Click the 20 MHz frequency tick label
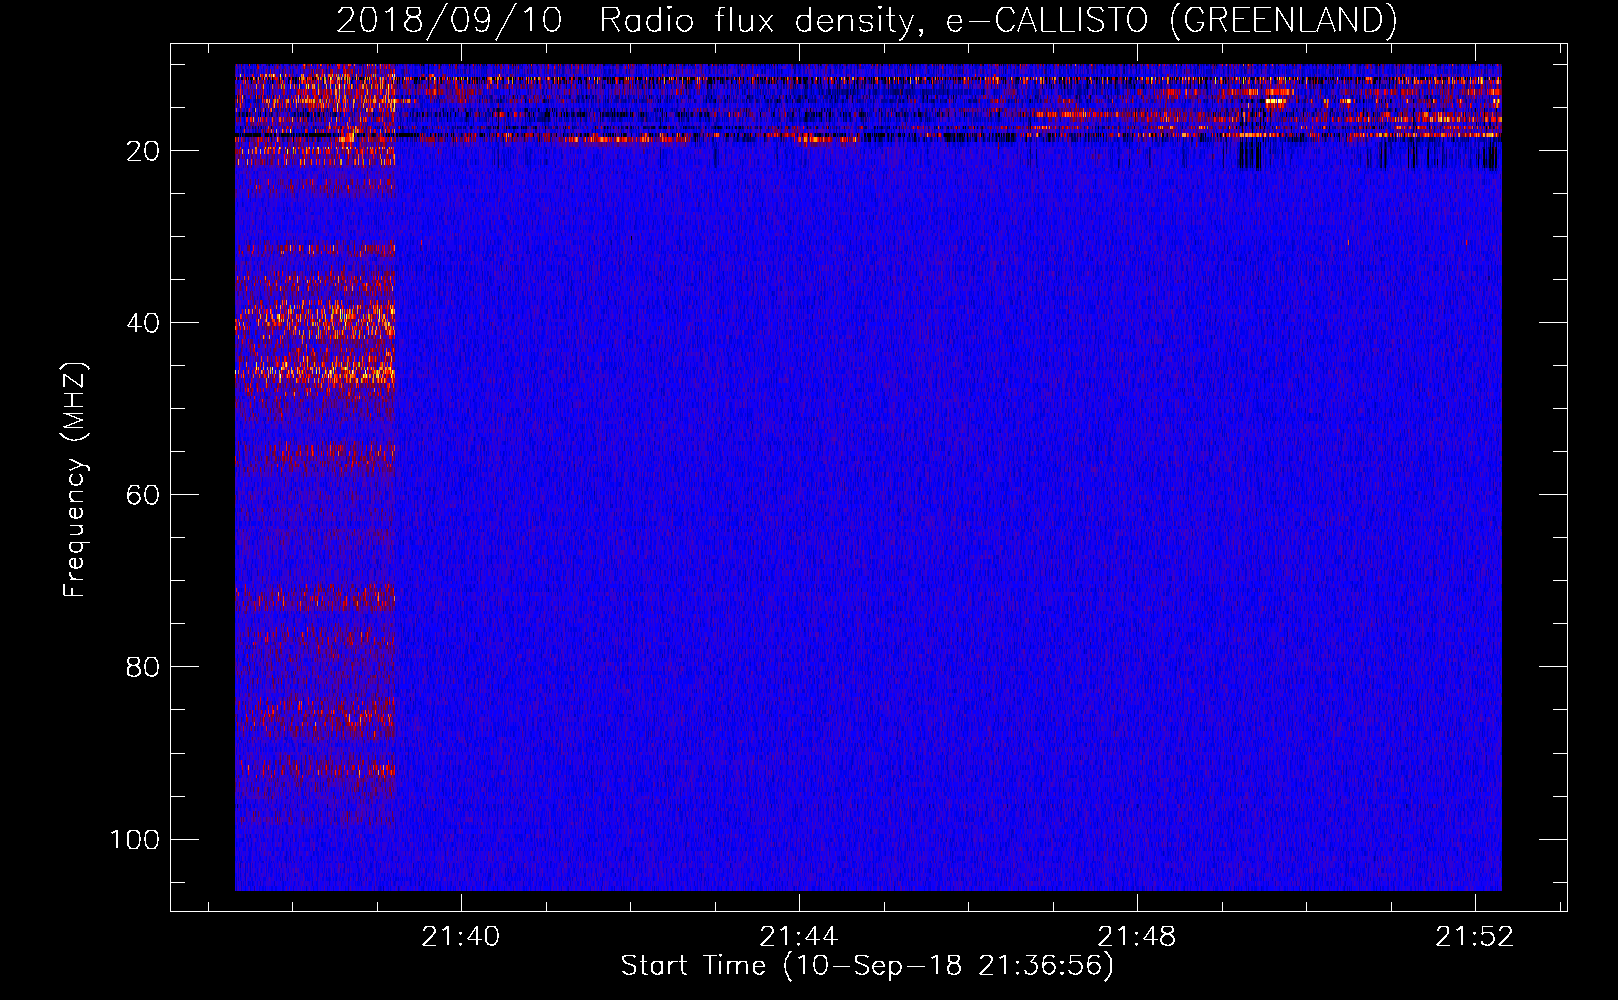 (x=143, y=151)
